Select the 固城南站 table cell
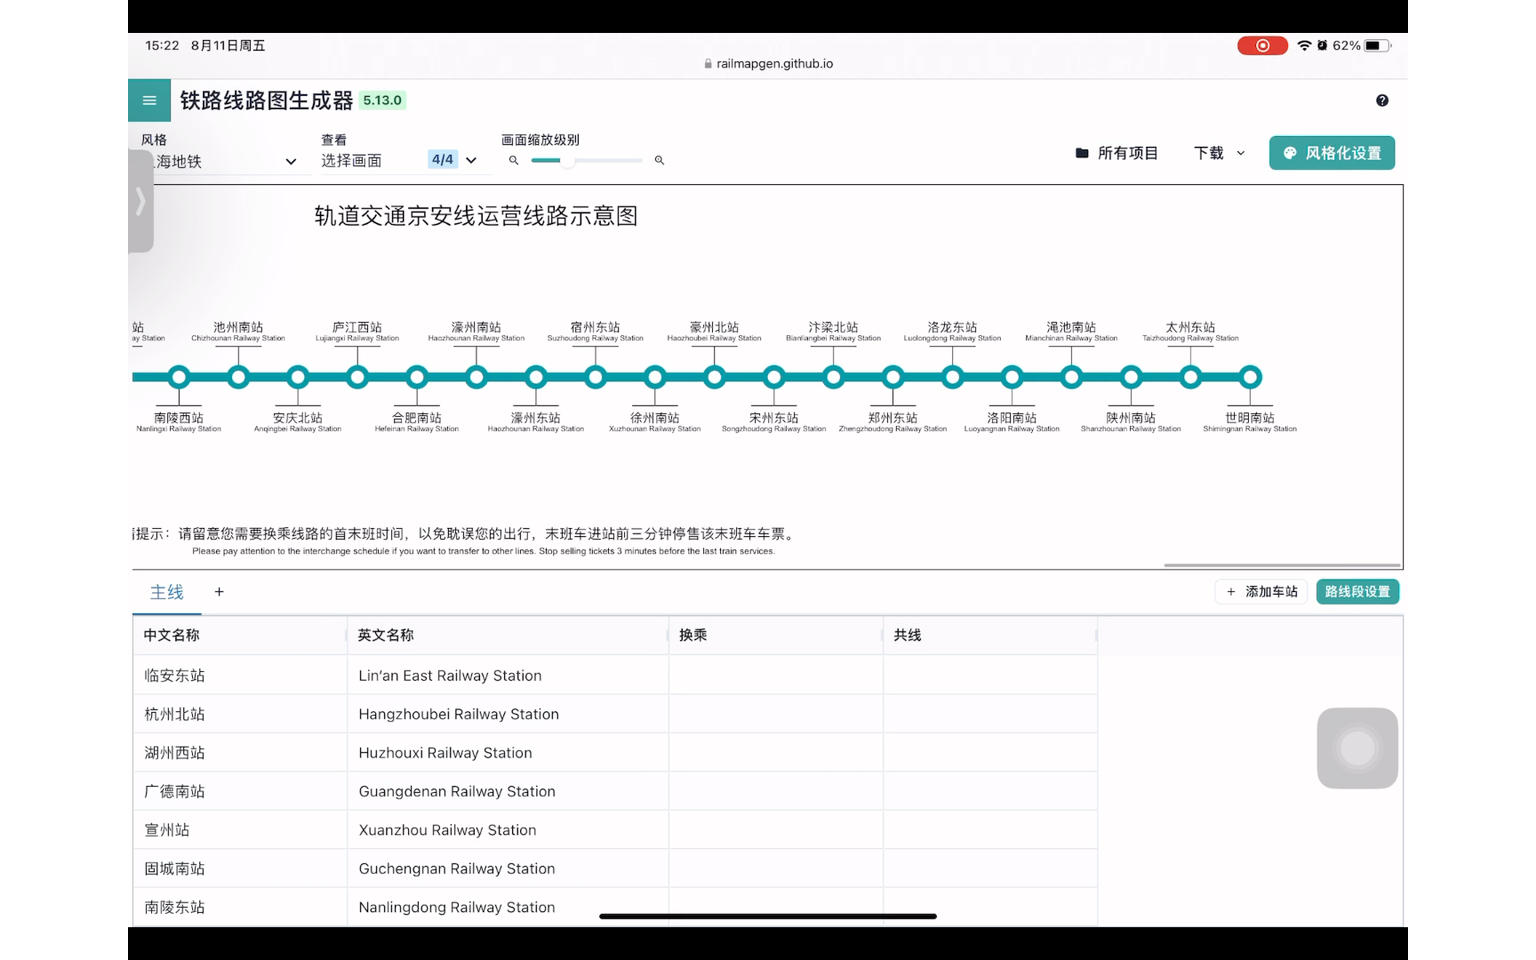 coord(240,868)
